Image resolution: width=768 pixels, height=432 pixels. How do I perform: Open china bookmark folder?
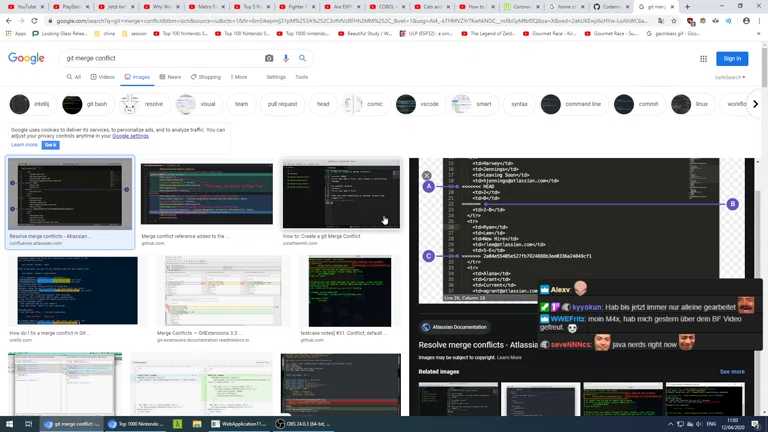tap(105, 34)
